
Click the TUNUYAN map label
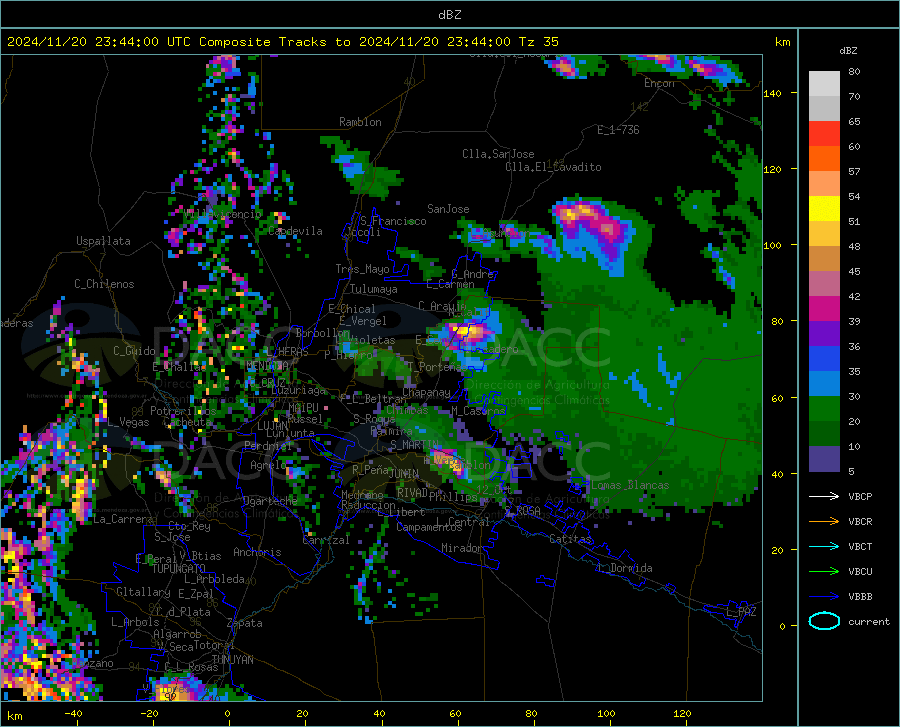[232, 660]
